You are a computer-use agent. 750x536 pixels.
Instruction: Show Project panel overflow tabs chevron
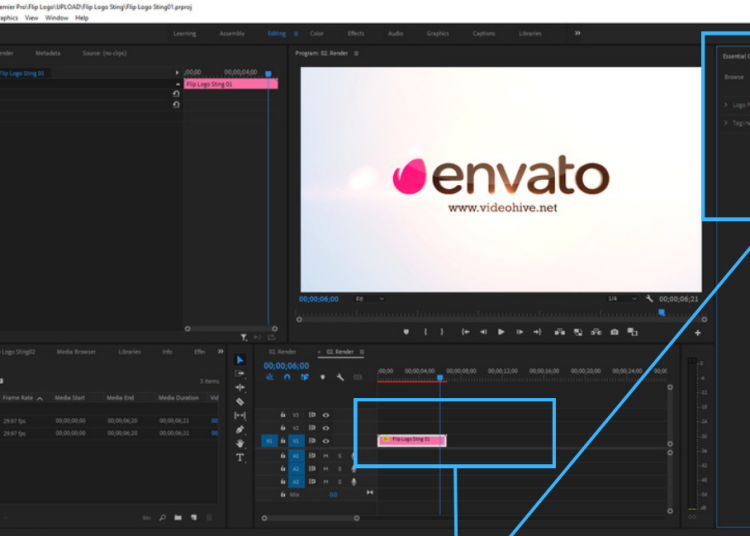(x=221, y=351)
